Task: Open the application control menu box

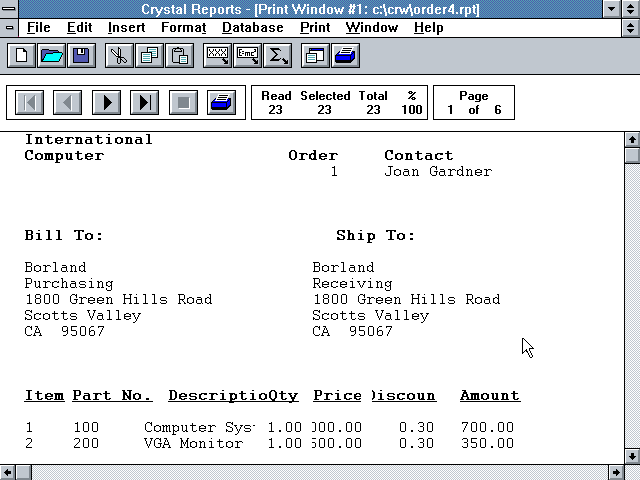Action: click(9, 9)
